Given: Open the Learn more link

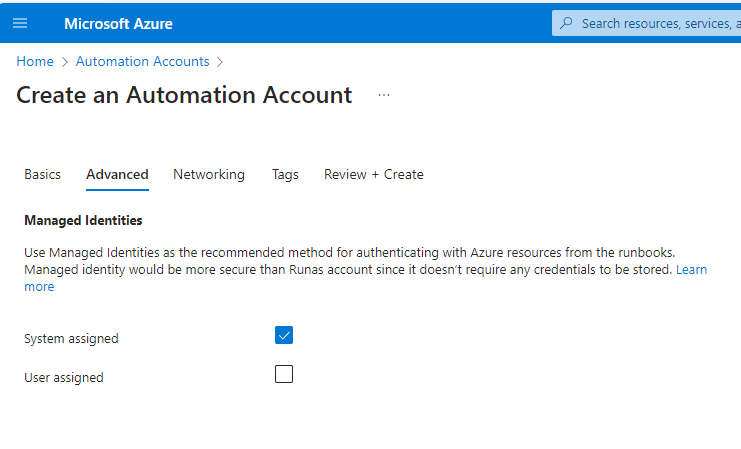Looking at the screenshot, I should click(x=691, y=269).
